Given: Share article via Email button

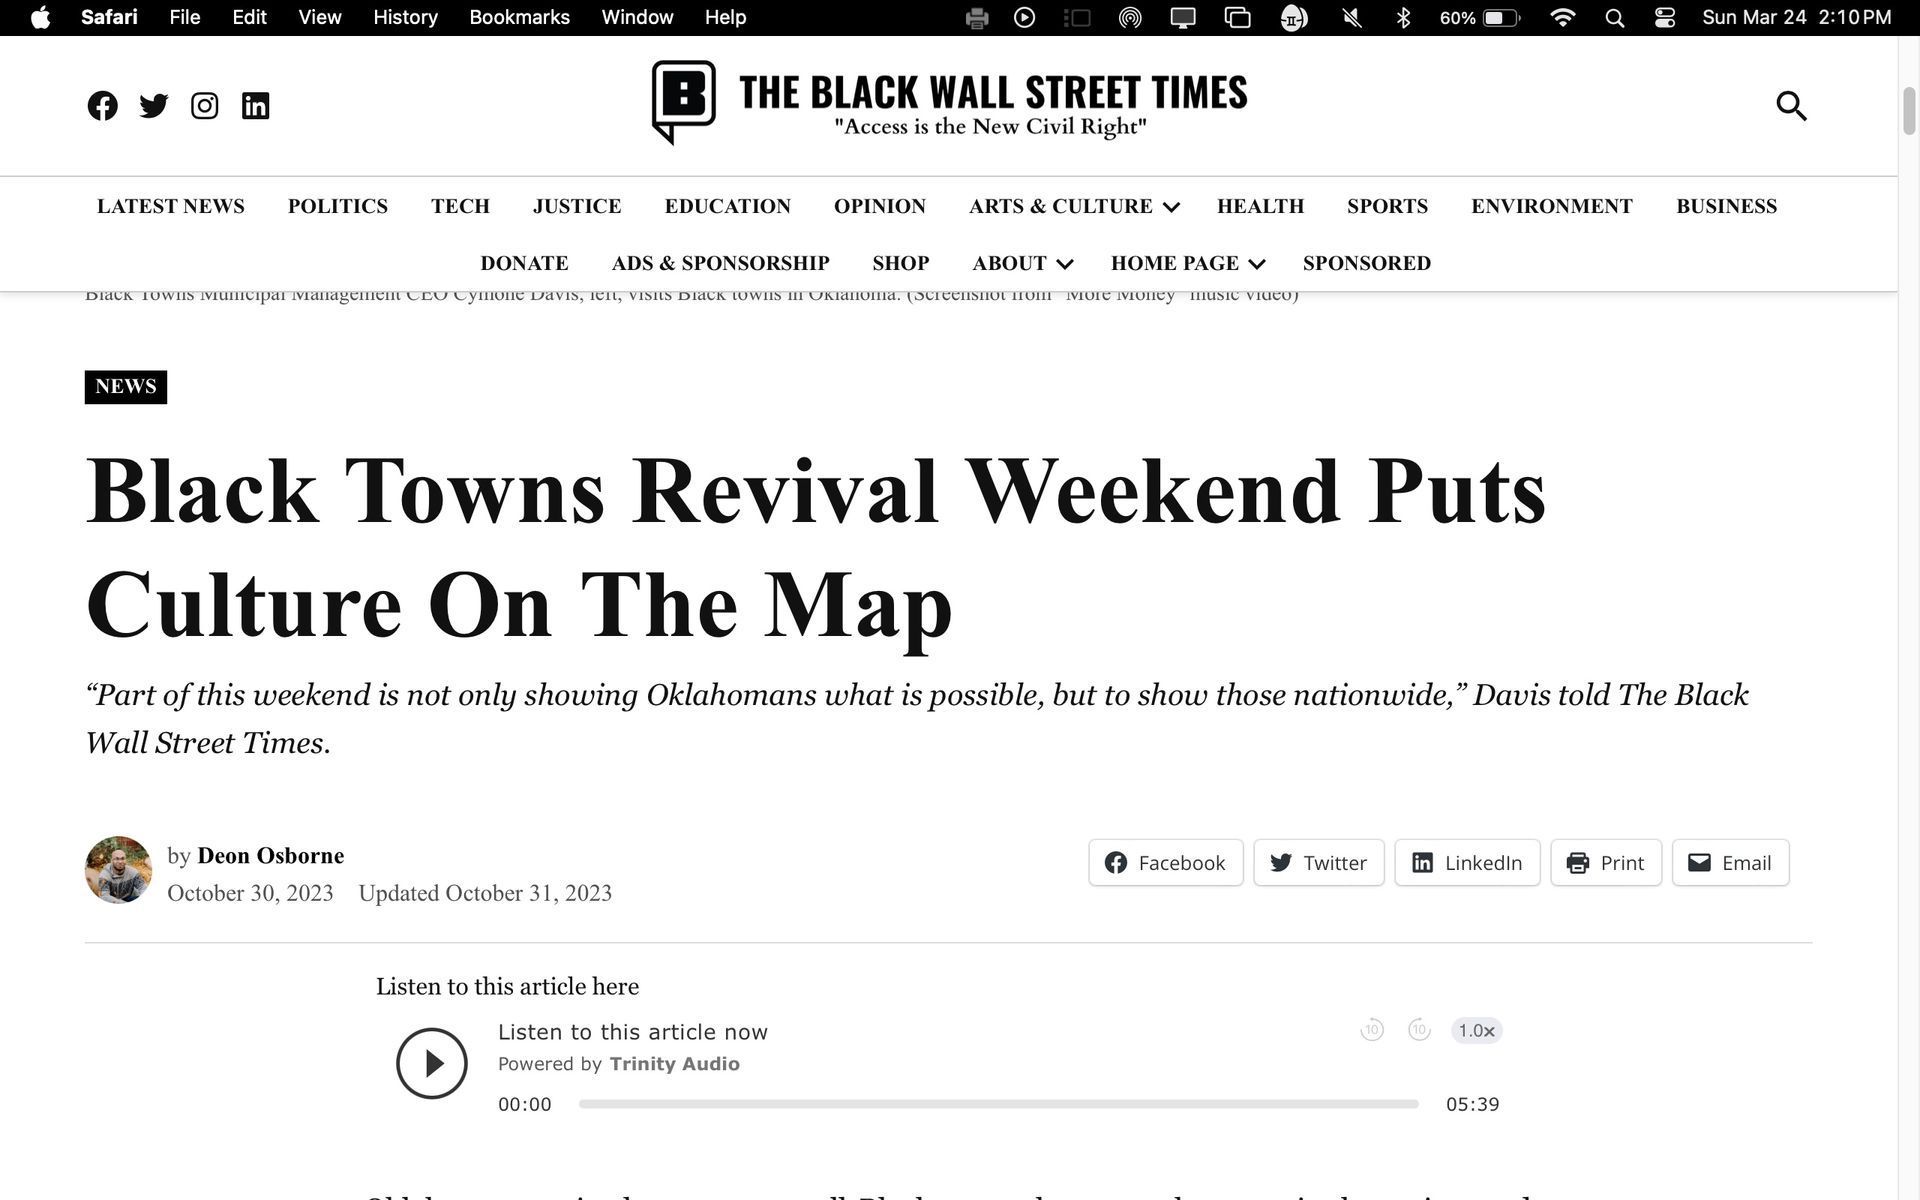Looking at the screenshot, I should [x=1729, y=862].
